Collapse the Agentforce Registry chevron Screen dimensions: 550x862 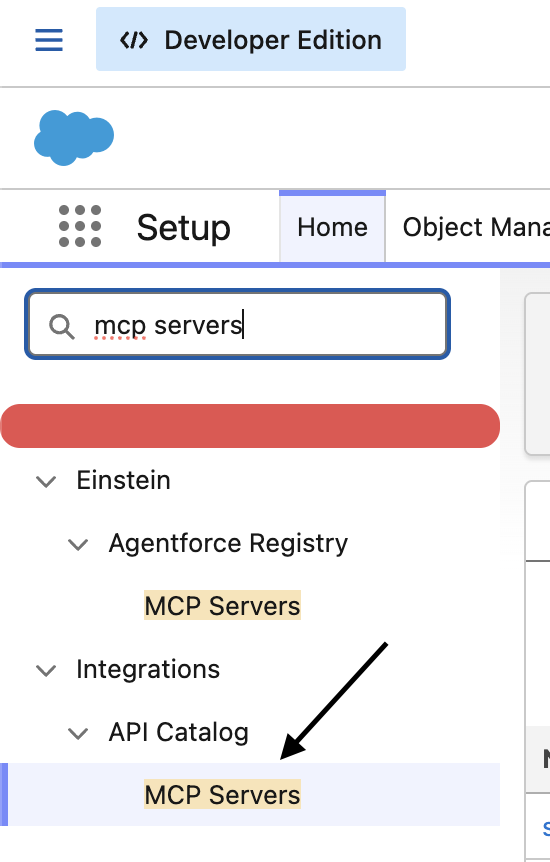click(78, 544)
